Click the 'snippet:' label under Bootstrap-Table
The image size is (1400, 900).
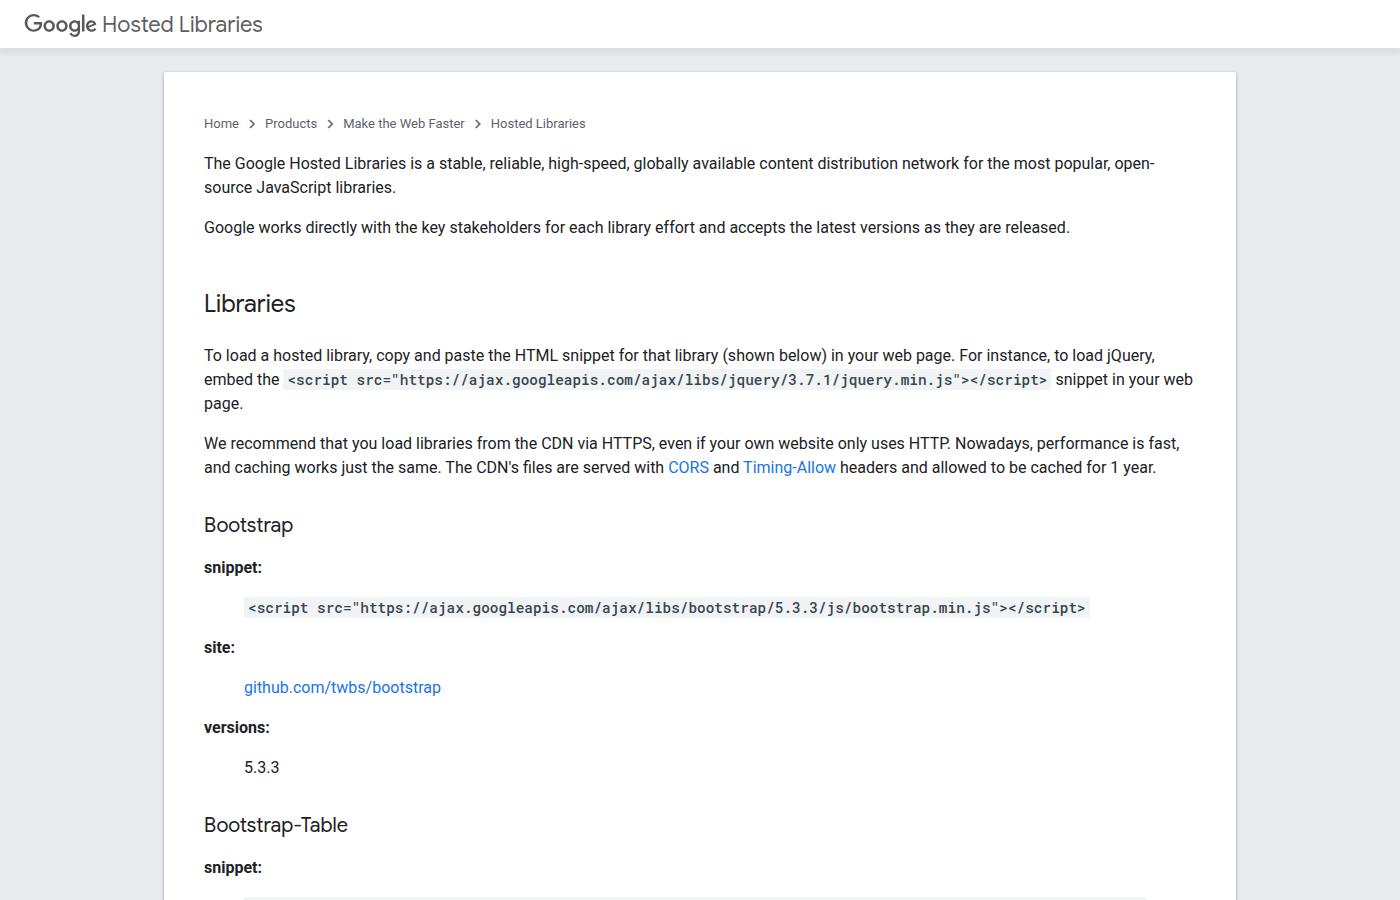click(233, 867)
